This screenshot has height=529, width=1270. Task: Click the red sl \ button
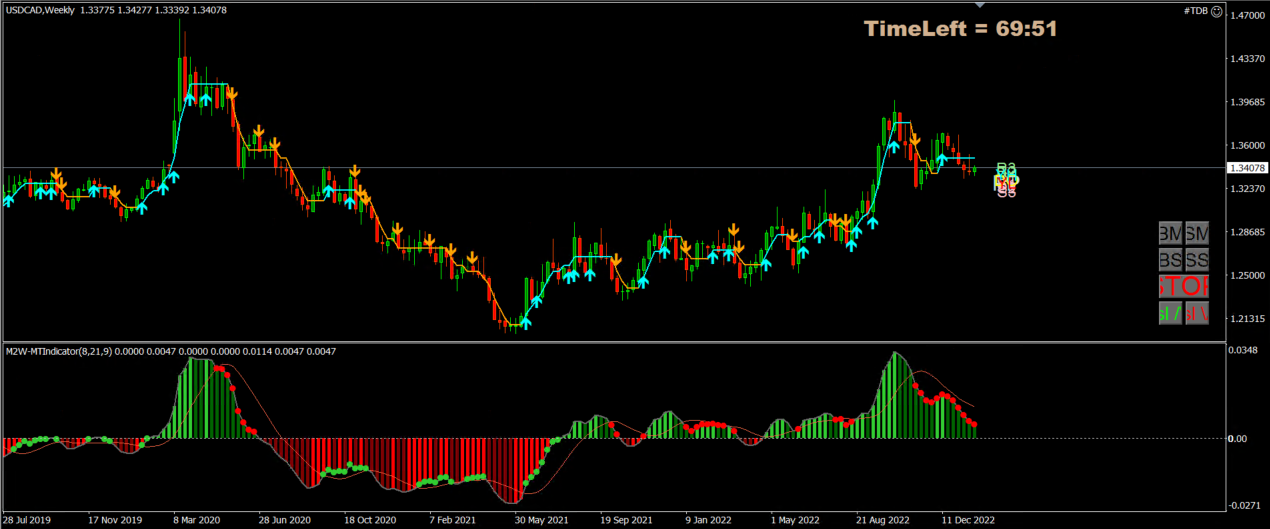[x=1197, y=313]
